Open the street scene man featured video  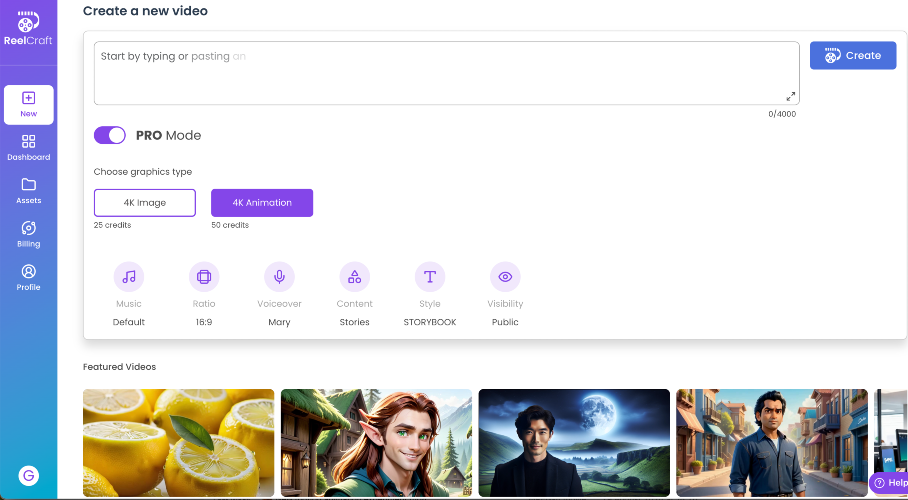772,443
